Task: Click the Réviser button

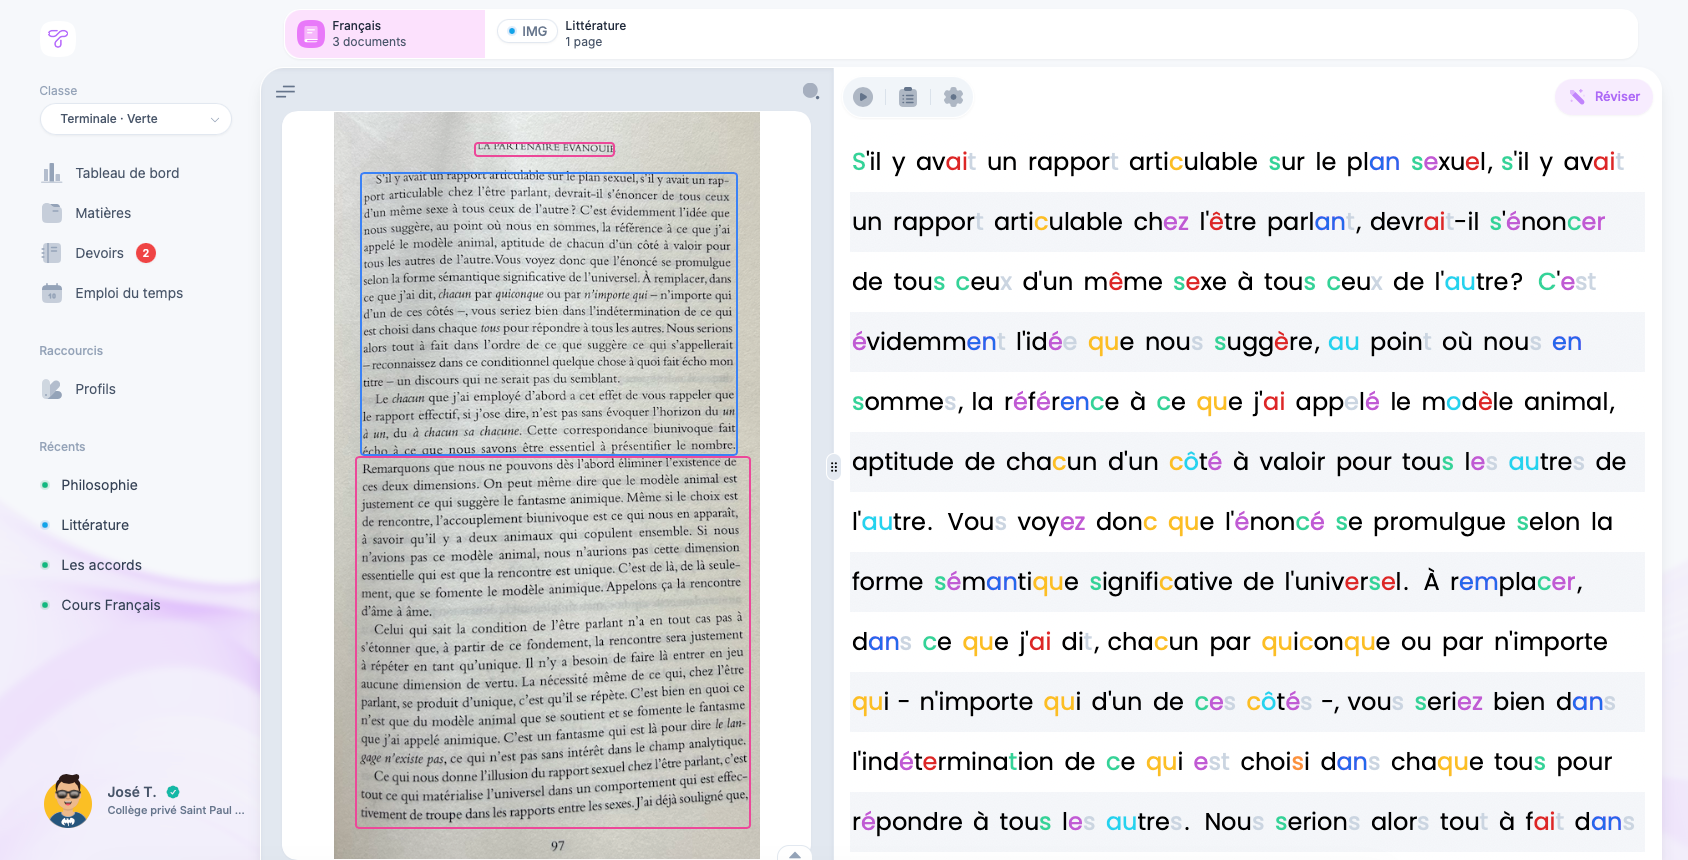Action: pyautogui.click(x=1604, y=97)
